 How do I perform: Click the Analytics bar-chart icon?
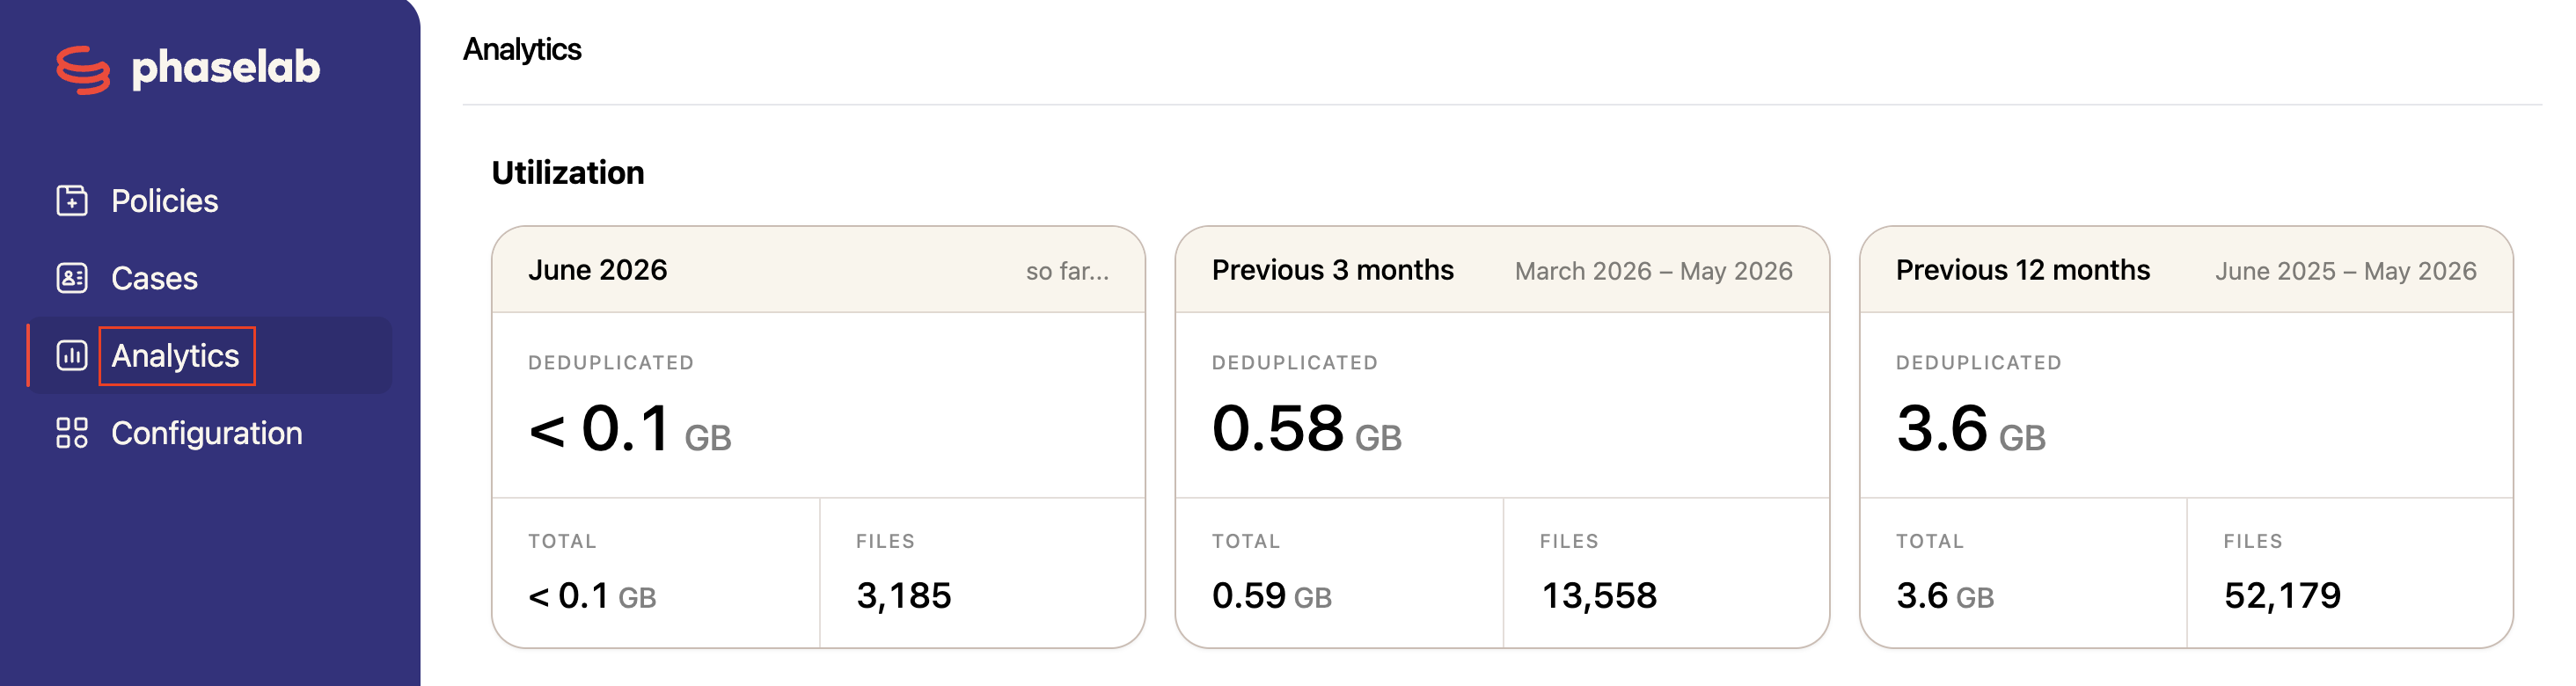point(72,355)
